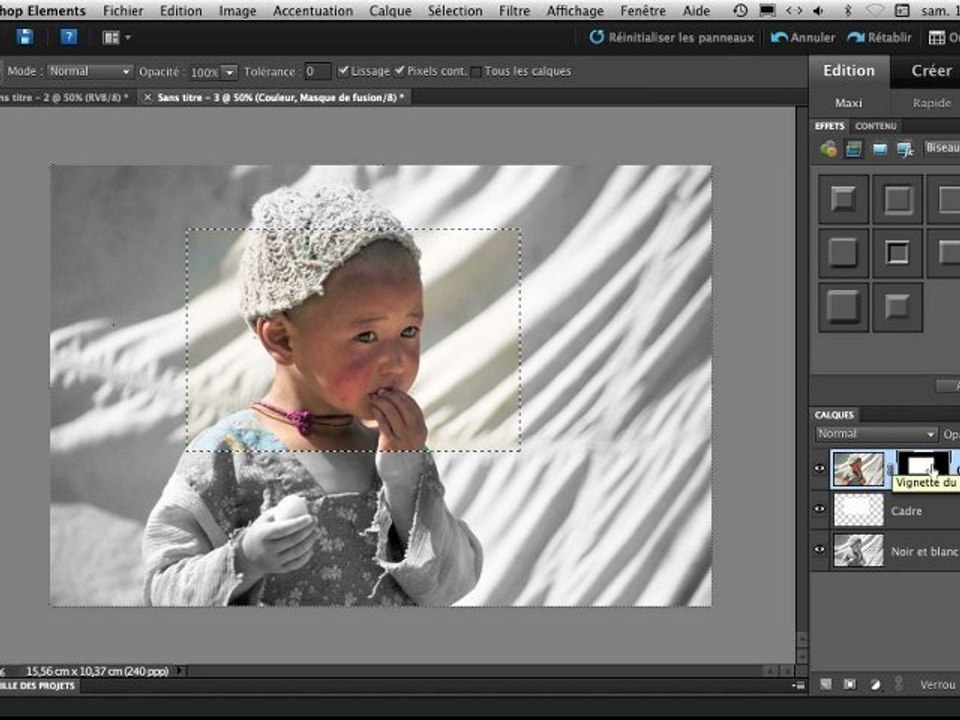This screenshot has width=960, height=720.
Task: Click the Bluetooth icon in the macOS menu bar
Action: click(848, 10)
